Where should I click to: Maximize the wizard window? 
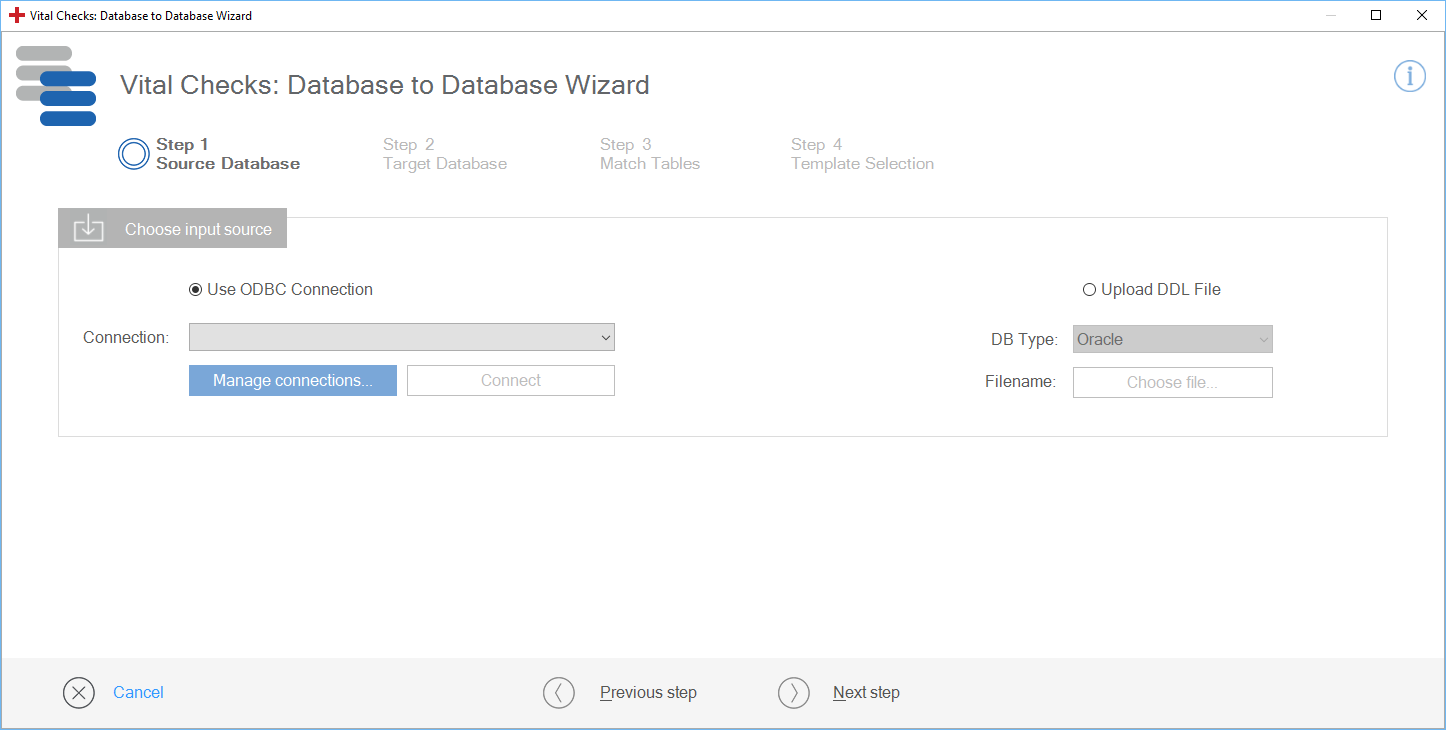[x=1376, y=15]
